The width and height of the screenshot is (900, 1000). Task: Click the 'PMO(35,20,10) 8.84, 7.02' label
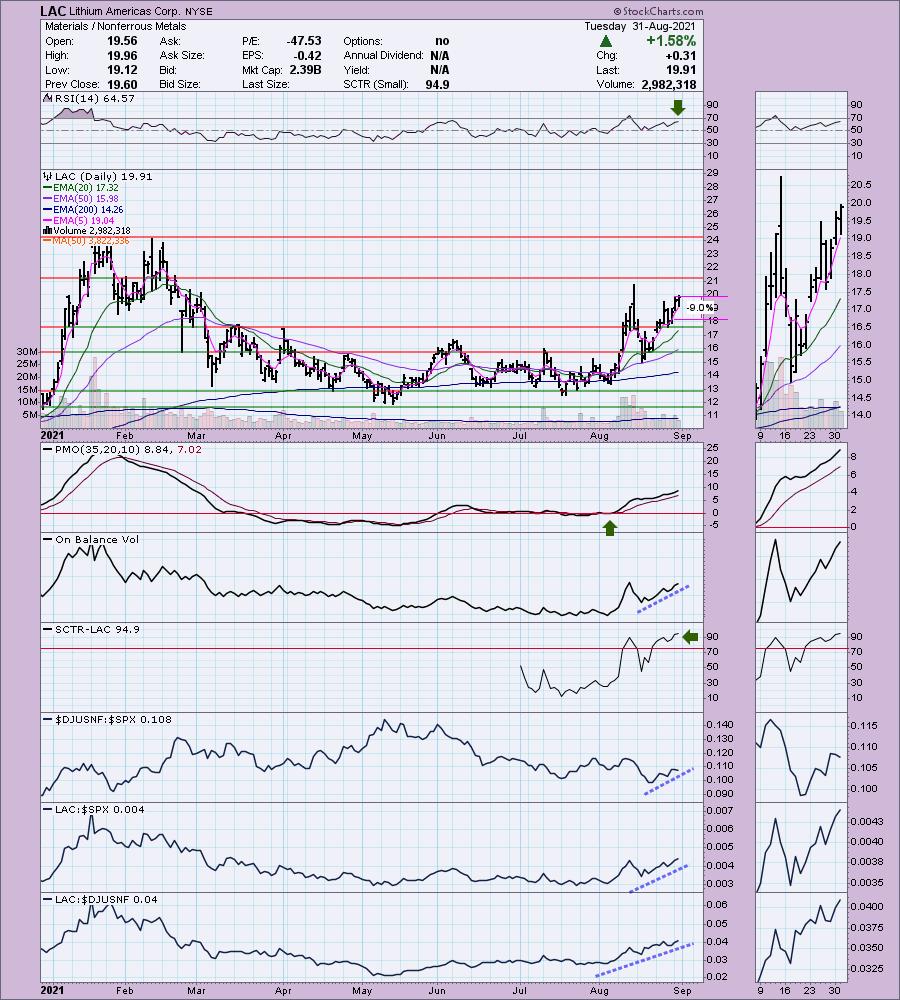128,450
